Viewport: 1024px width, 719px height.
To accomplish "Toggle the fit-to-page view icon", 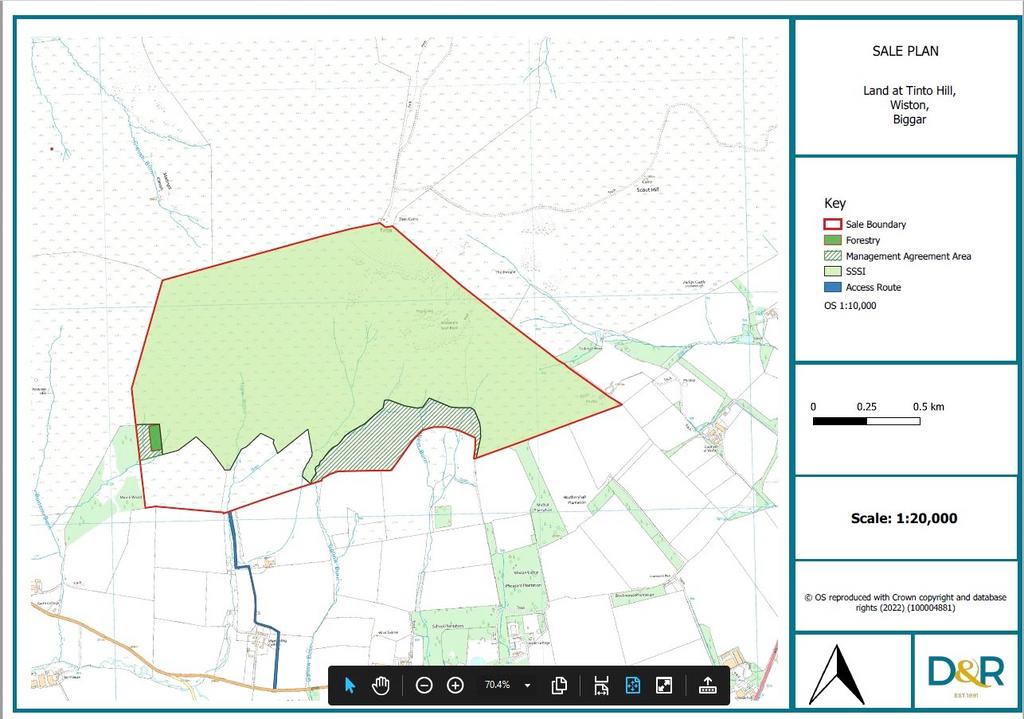I will pos(631,685).
